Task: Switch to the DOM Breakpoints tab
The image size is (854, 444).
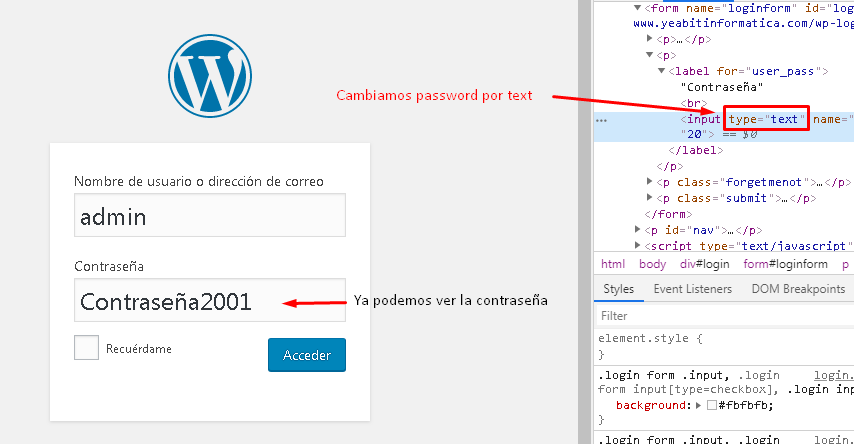Action: click(x=798, y=289)
